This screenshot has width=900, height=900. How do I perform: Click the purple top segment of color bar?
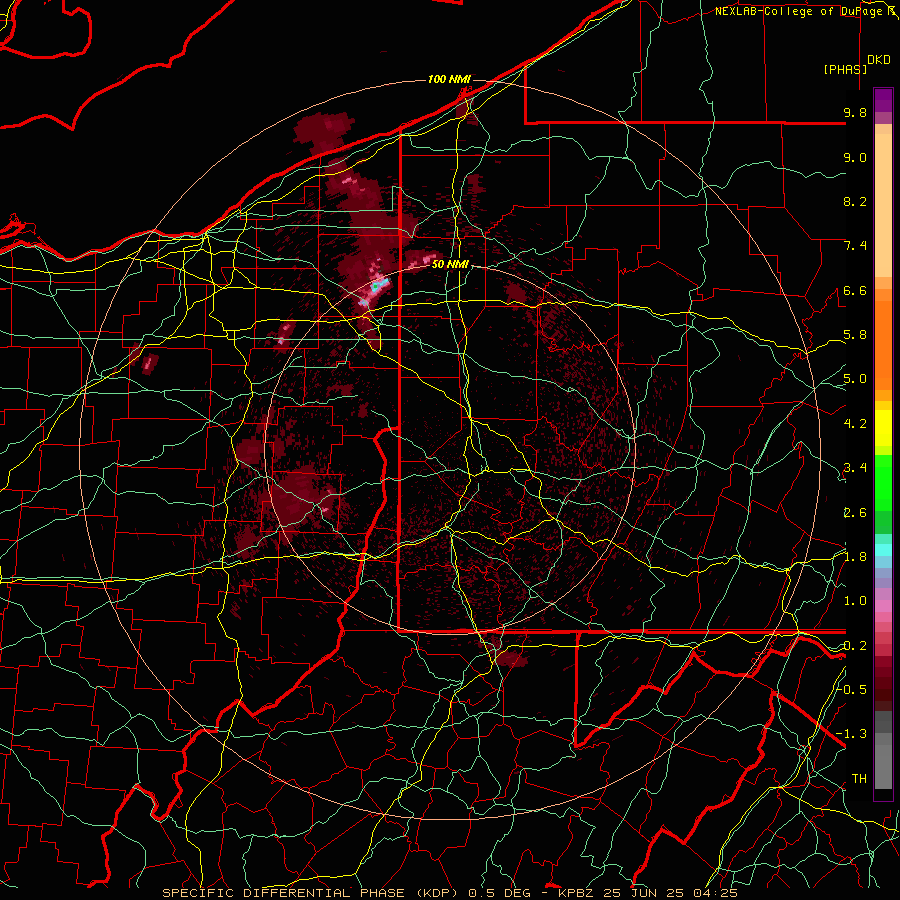click(883, 100)
